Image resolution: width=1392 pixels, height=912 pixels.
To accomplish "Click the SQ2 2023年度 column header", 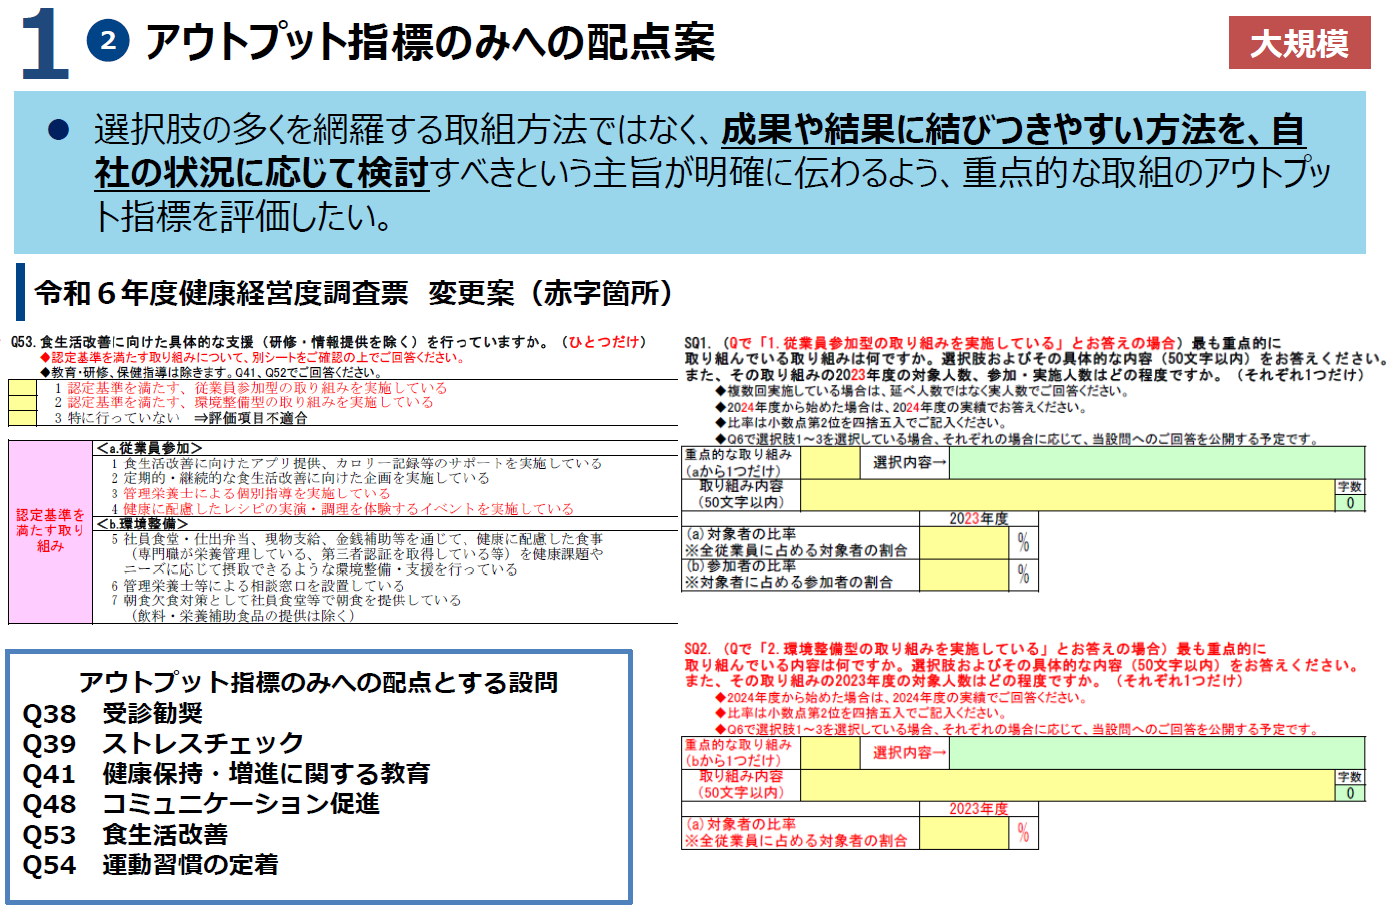I will pos(978,809).
